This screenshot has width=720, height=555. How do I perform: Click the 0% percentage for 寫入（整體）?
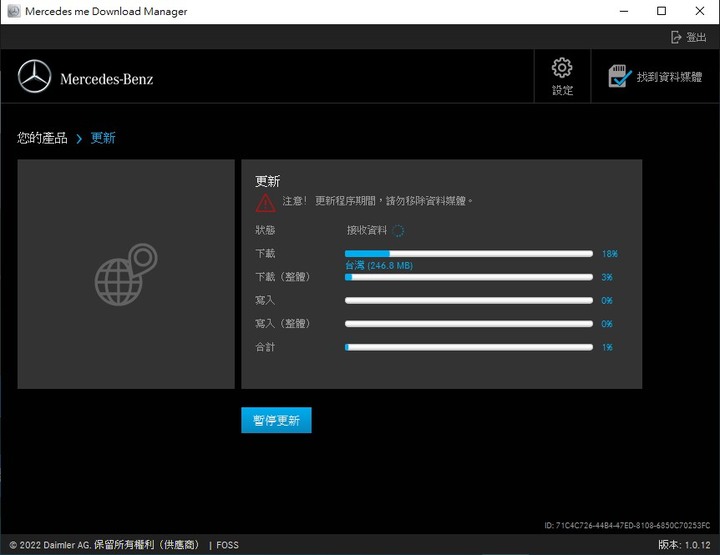coord(607,324)
